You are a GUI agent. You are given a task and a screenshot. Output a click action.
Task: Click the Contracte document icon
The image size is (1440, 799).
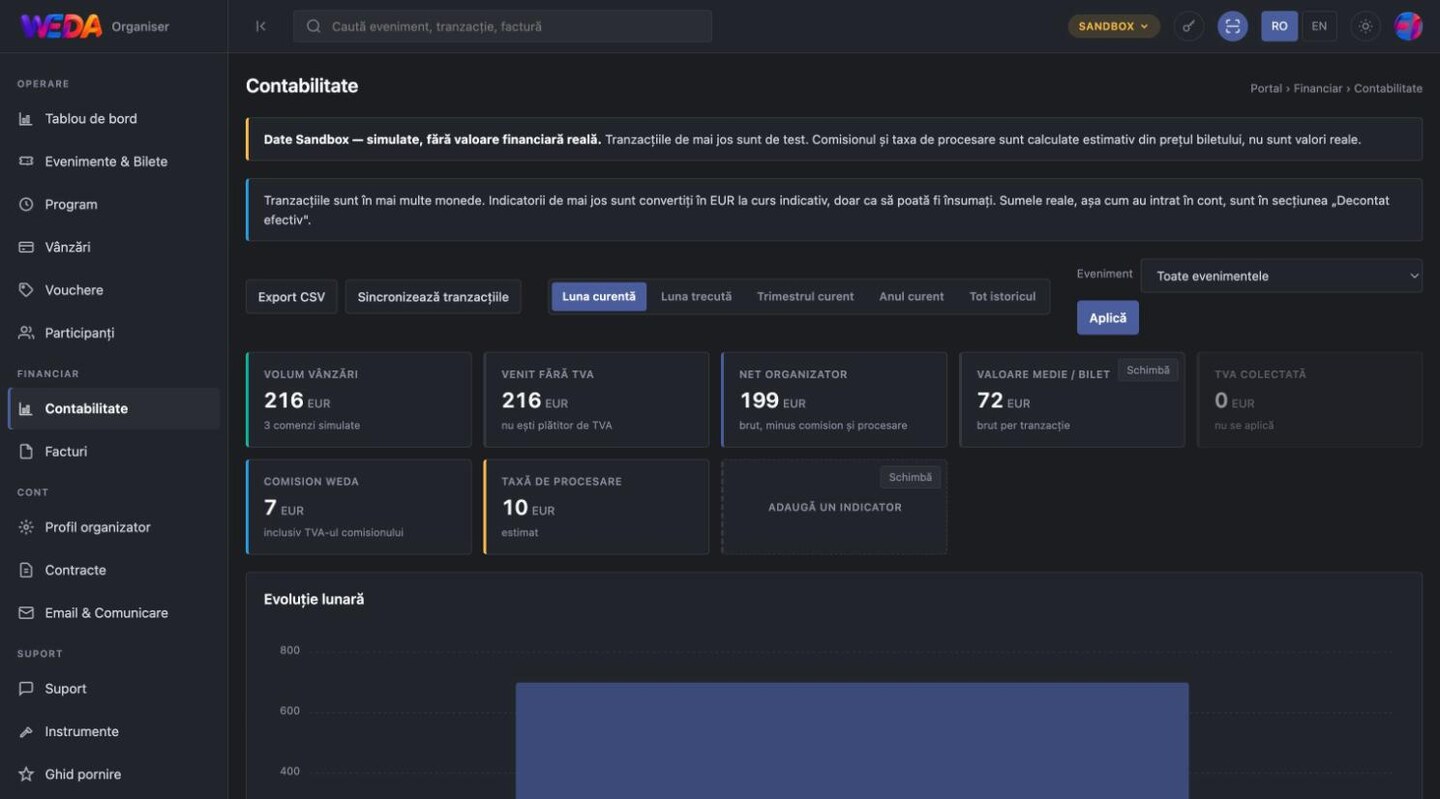[x=26, y=571]
